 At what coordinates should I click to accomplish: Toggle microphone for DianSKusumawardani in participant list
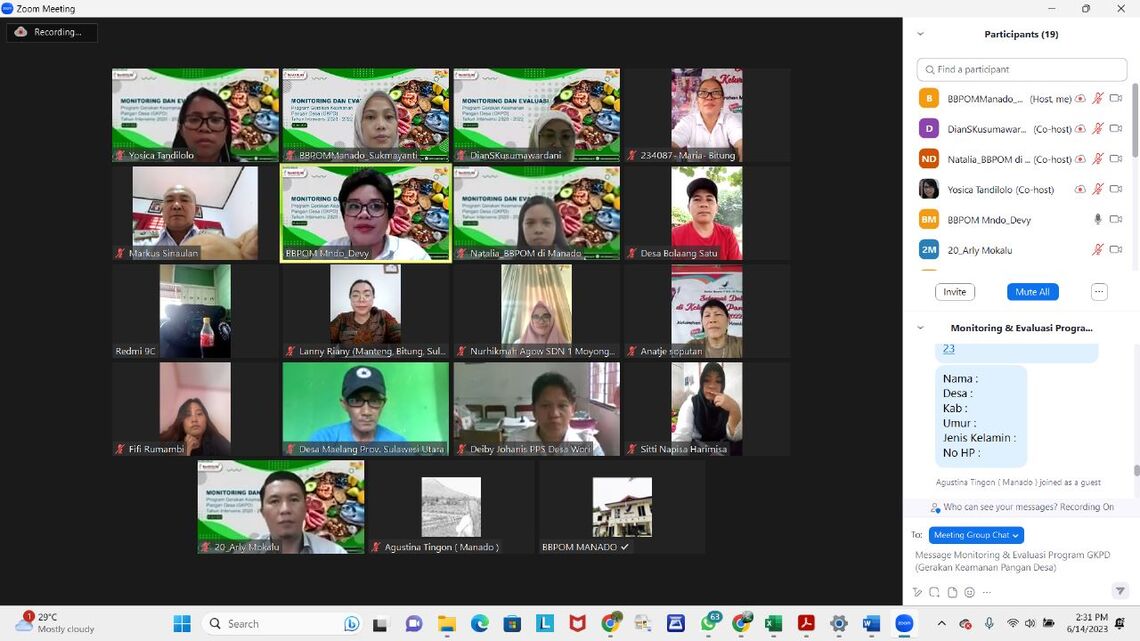coord(1097,129)
